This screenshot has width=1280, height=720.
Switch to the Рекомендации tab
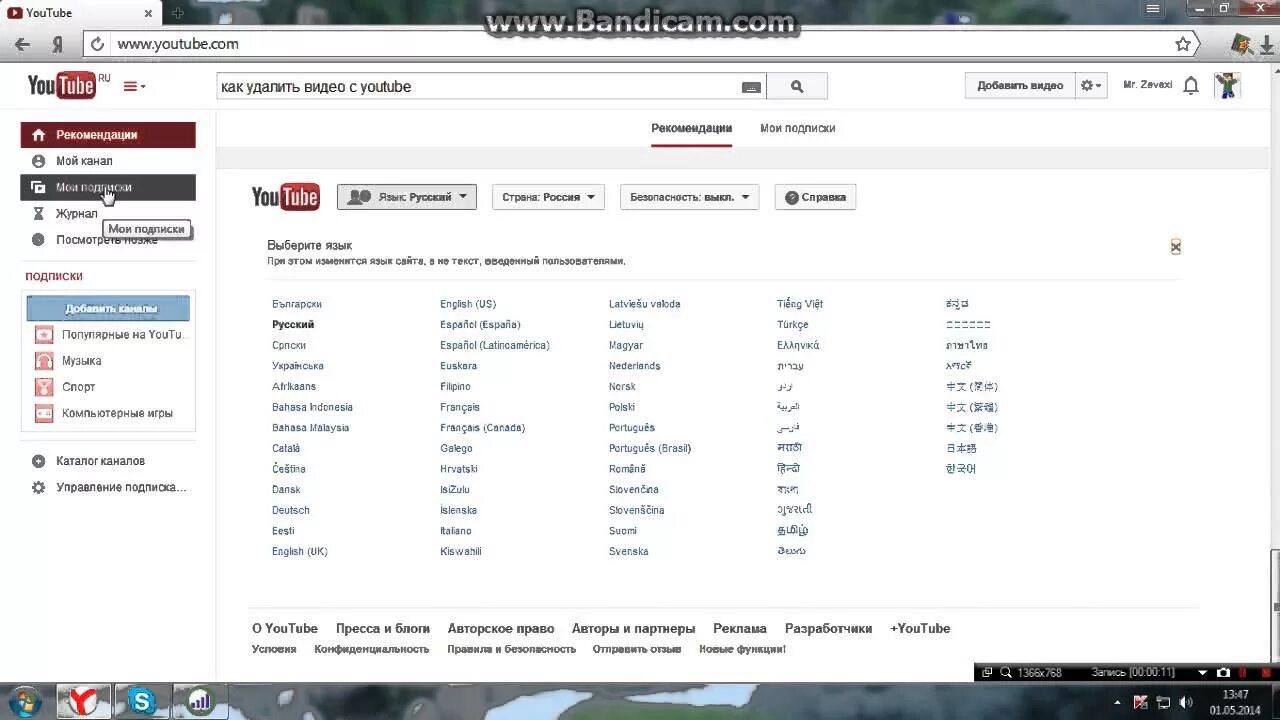coord(691,128)
